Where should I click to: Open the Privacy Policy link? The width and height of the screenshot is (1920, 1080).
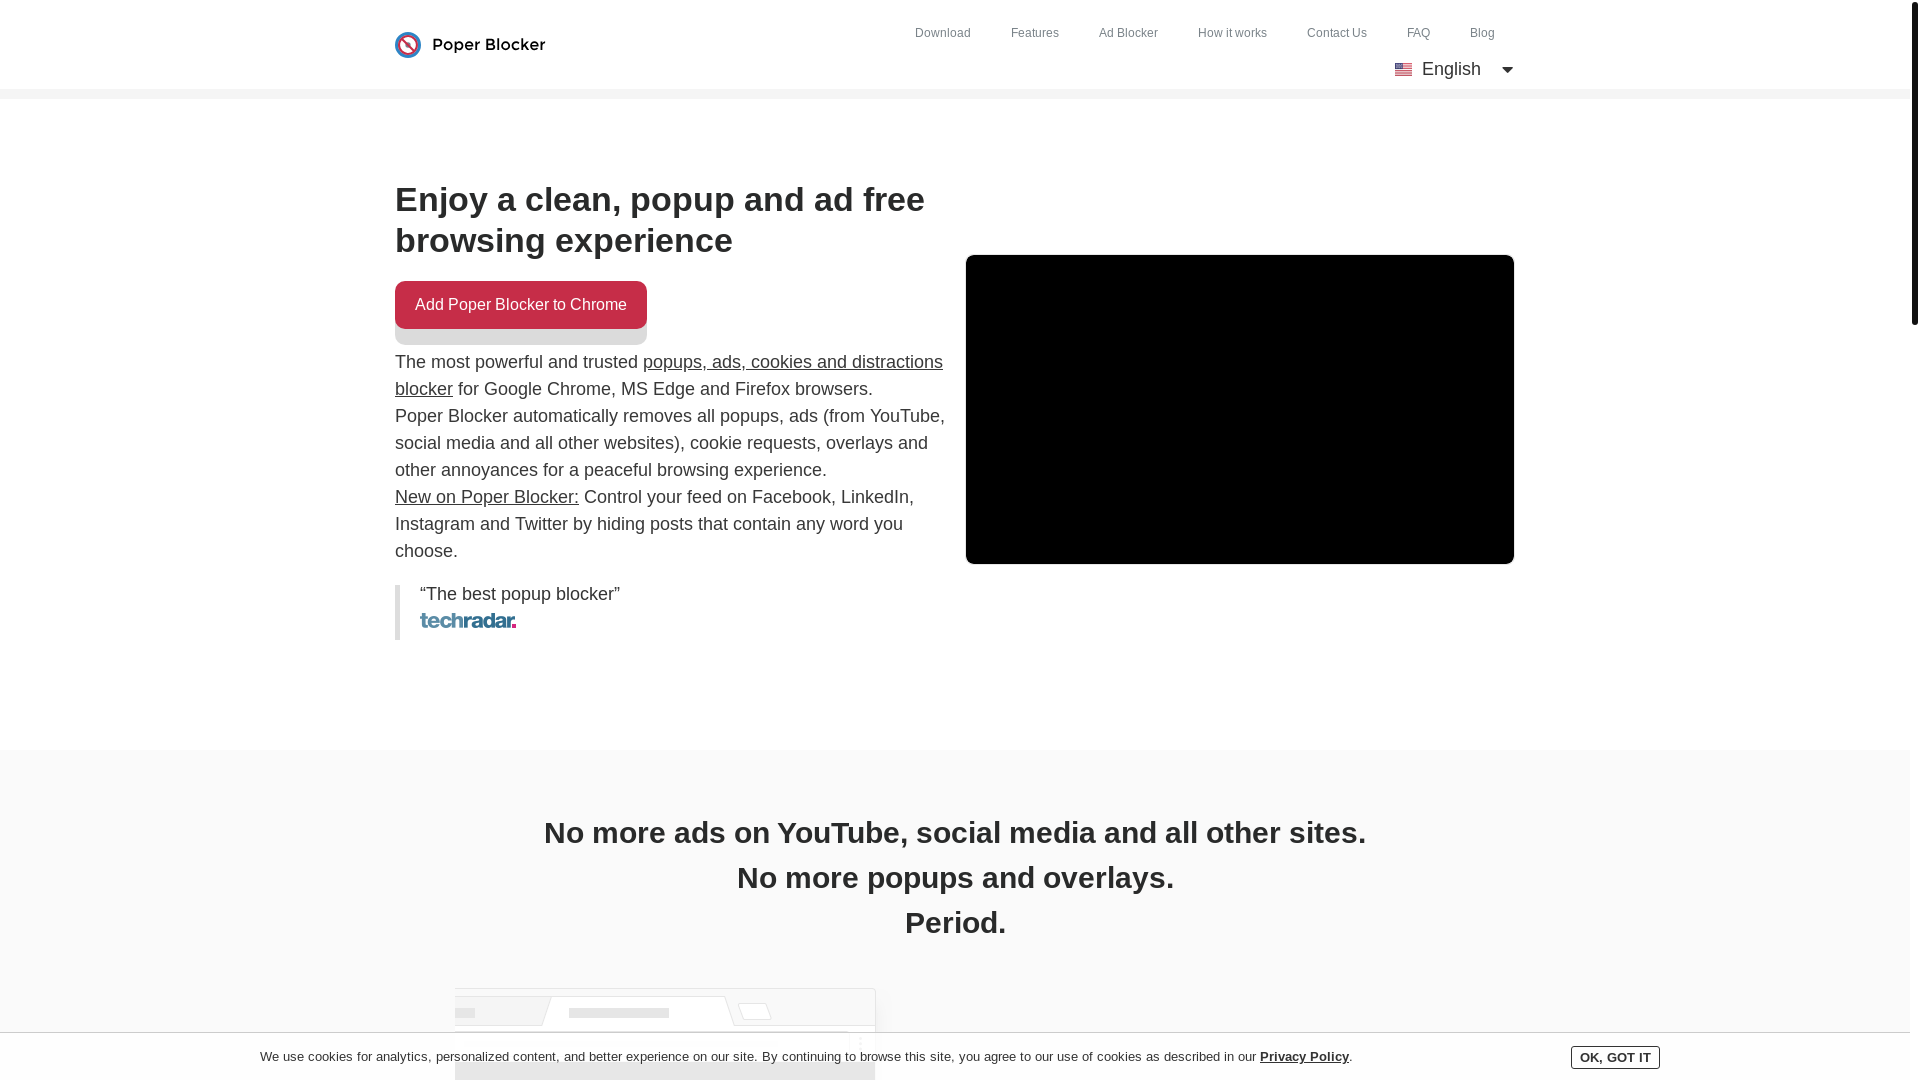[1304, 1057]
